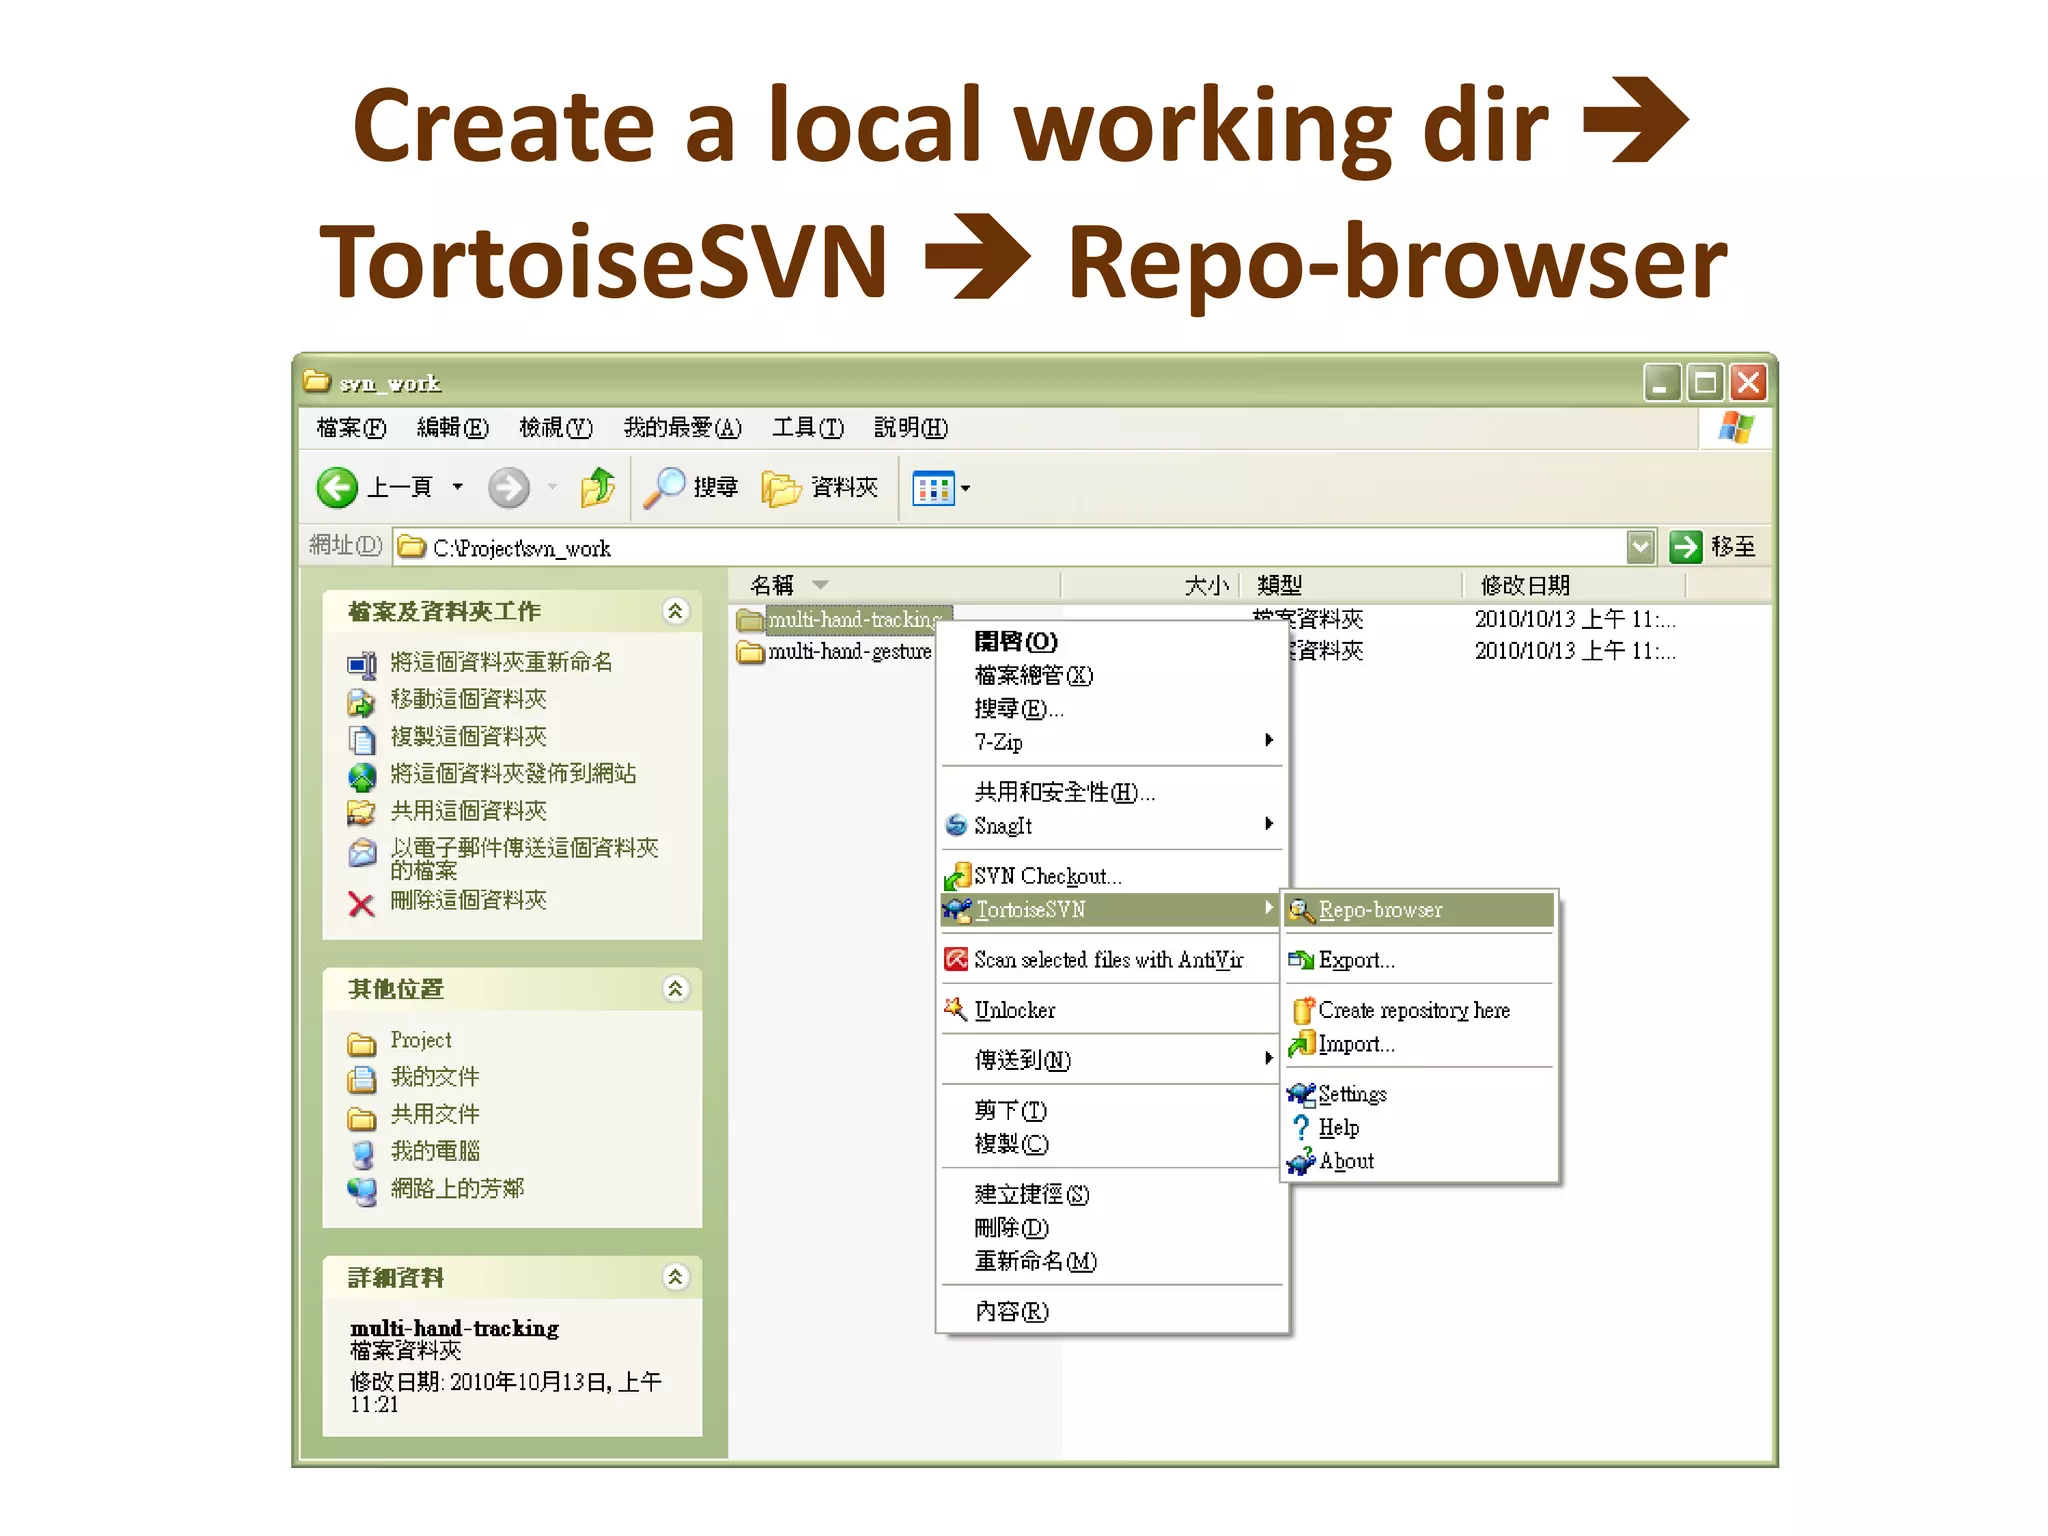
Task: Click the TortoiseSVN tortoise icon in the context menu
Action: tap(957, 910)
